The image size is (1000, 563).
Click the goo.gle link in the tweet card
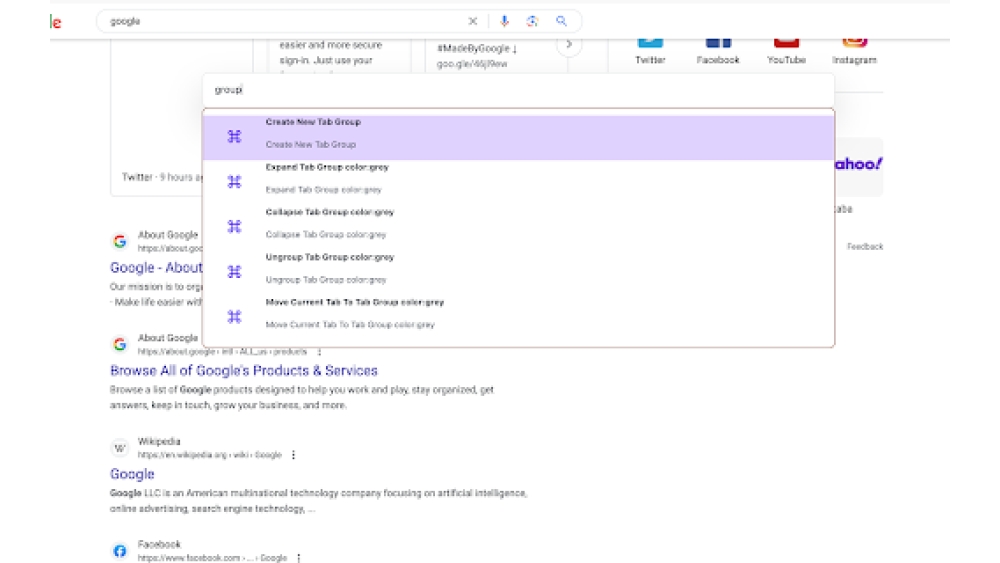472,64
